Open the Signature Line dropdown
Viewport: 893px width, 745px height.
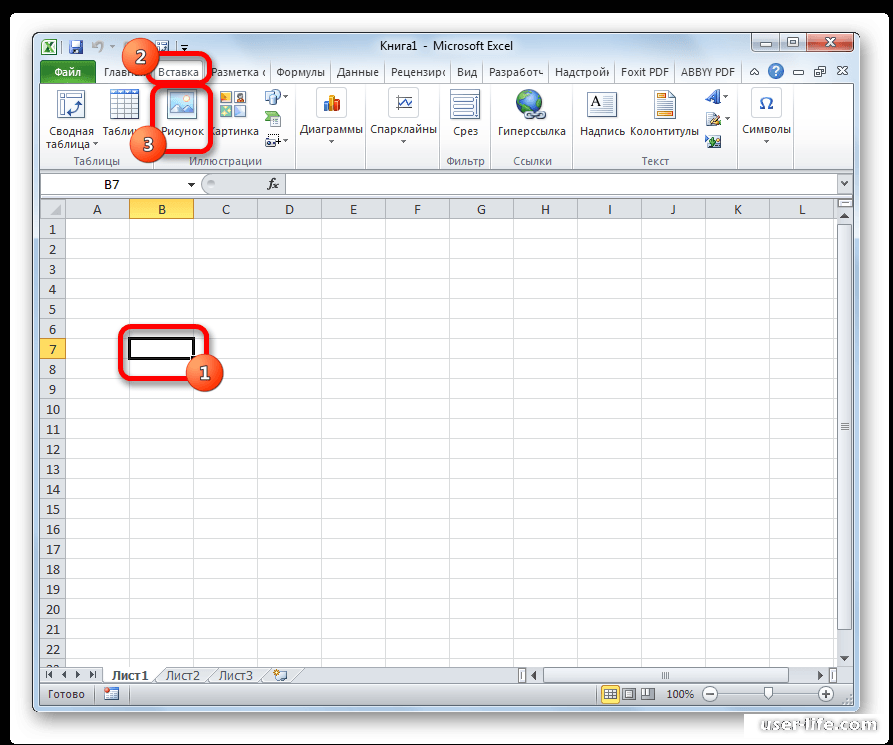(x=717, y=119)
